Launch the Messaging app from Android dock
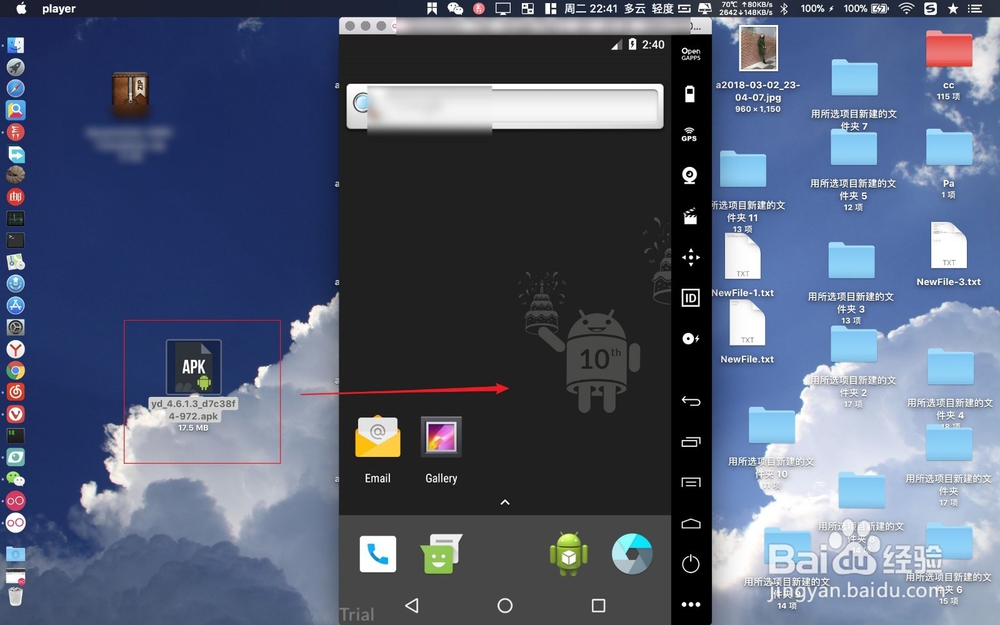 tap(441, 554)
